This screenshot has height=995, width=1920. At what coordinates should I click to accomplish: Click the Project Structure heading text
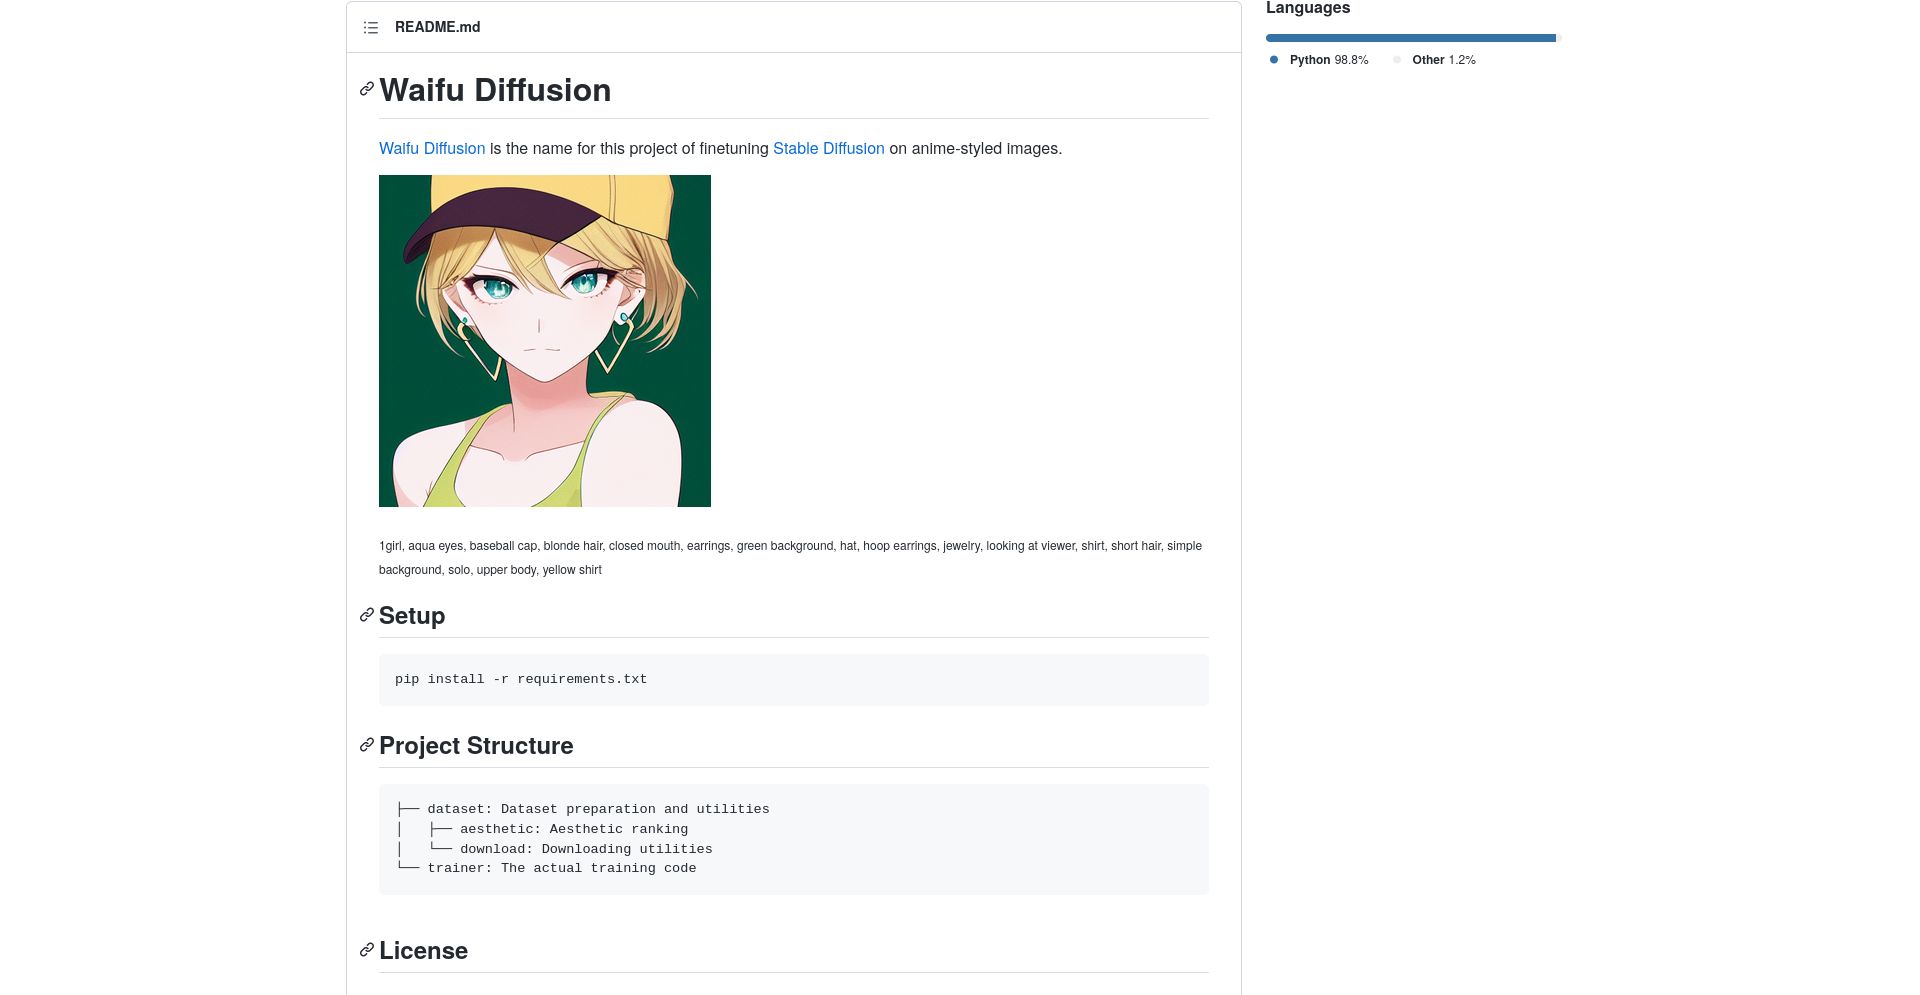point(476,746)
